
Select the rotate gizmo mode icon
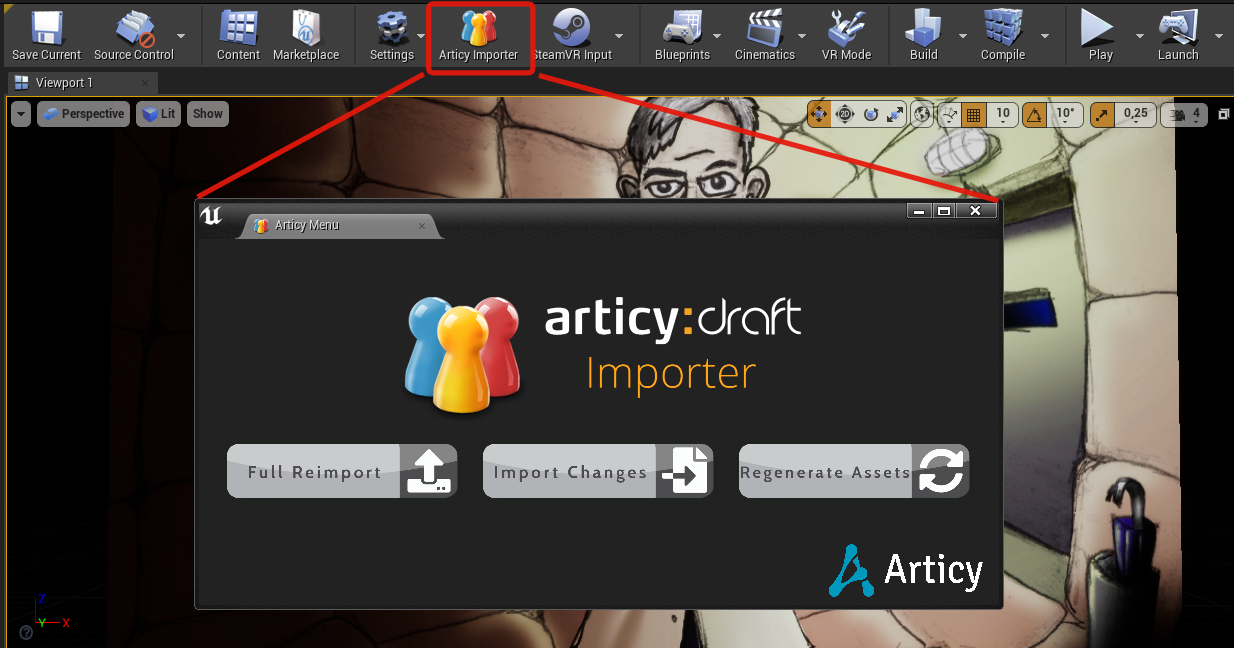click(x=871, y=114)
